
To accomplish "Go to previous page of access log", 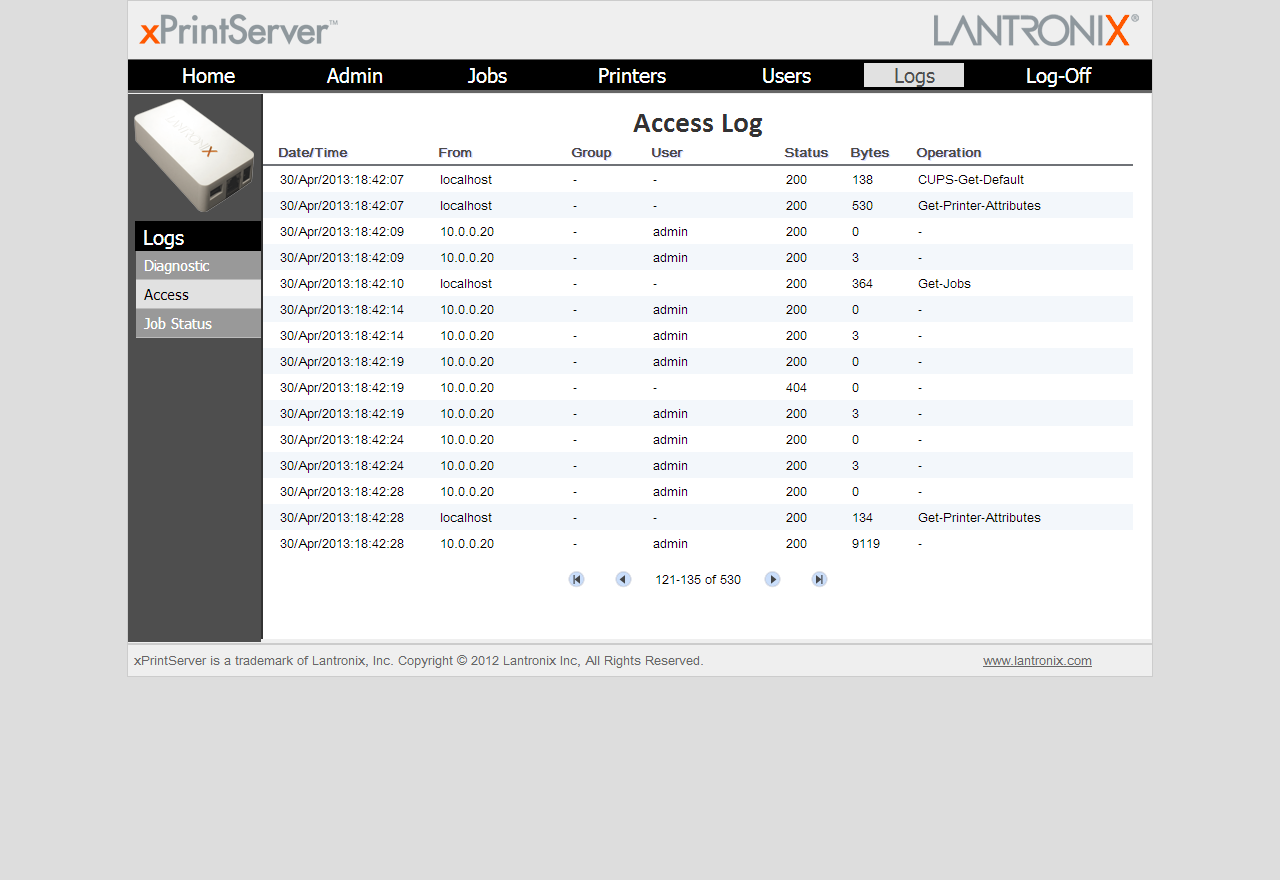I will pos(623,579).
